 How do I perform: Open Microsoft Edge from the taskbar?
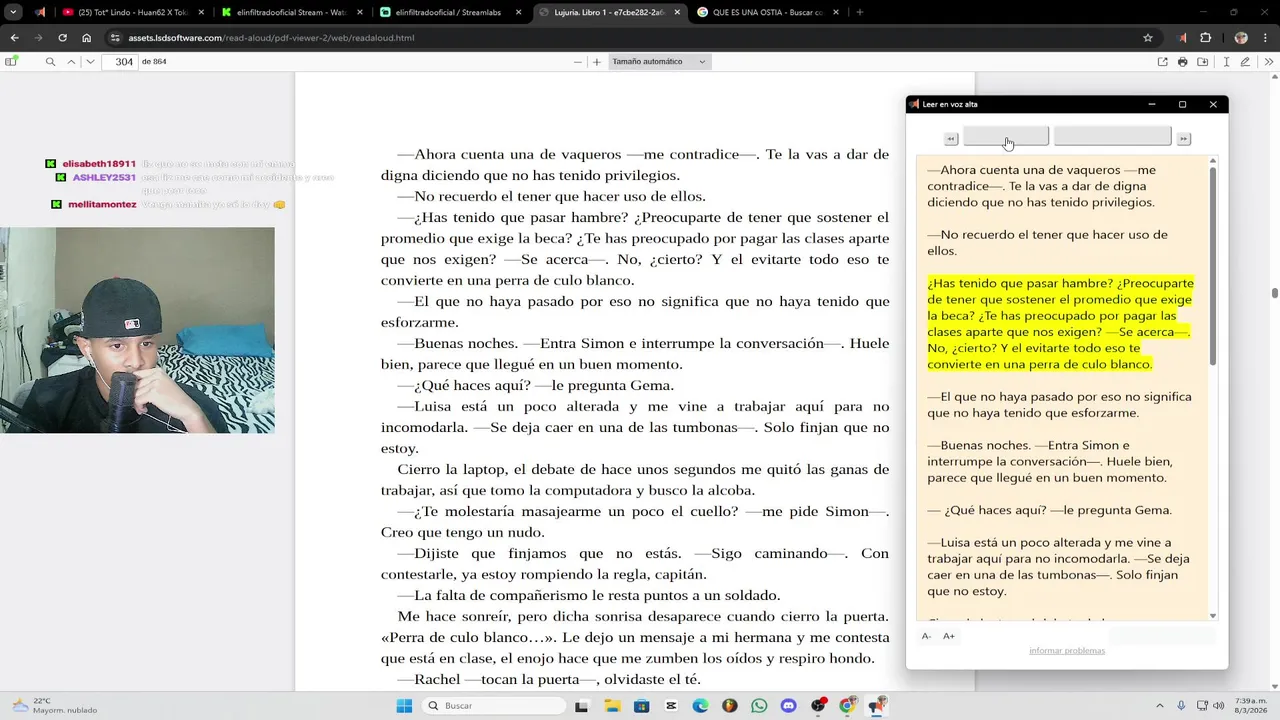(700, 706)
